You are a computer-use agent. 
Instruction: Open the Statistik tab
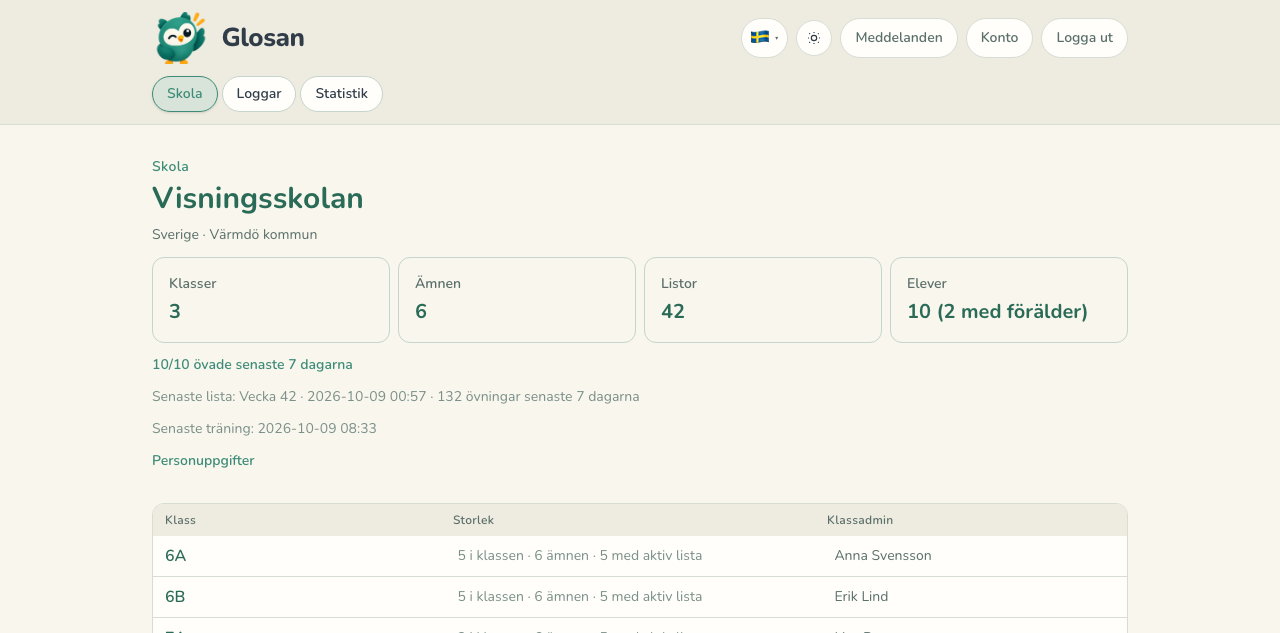(x=341, y=94)
